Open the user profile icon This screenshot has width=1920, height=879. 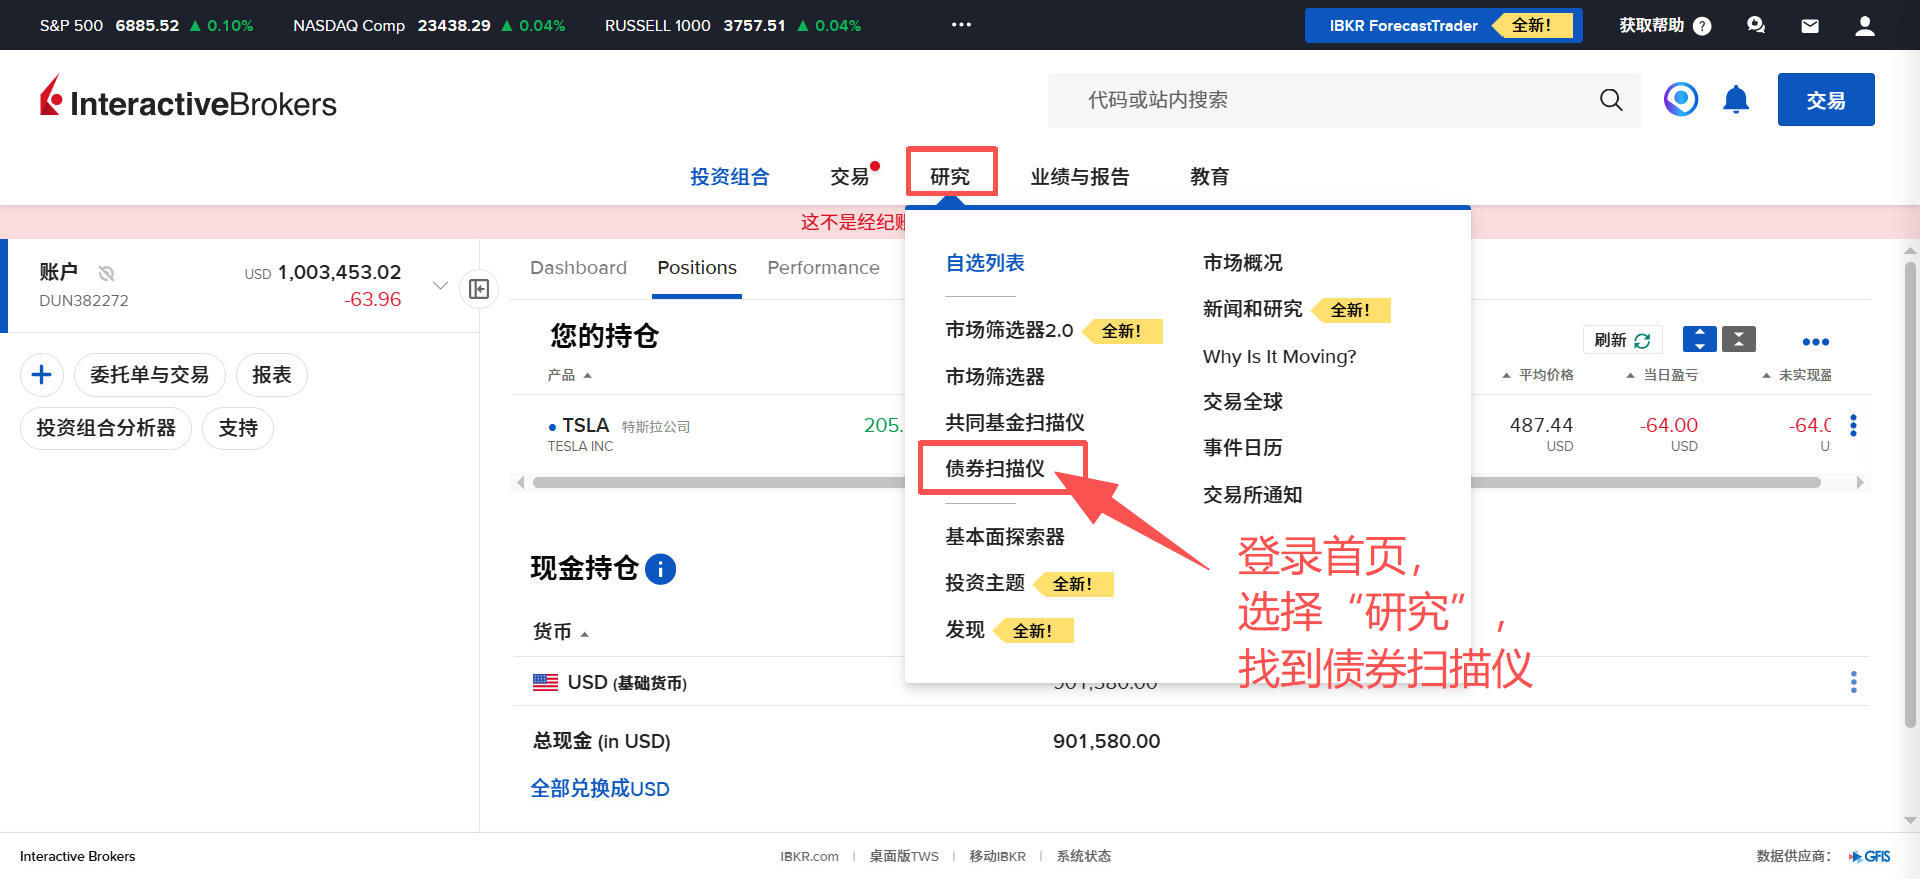pos(1865,26)
